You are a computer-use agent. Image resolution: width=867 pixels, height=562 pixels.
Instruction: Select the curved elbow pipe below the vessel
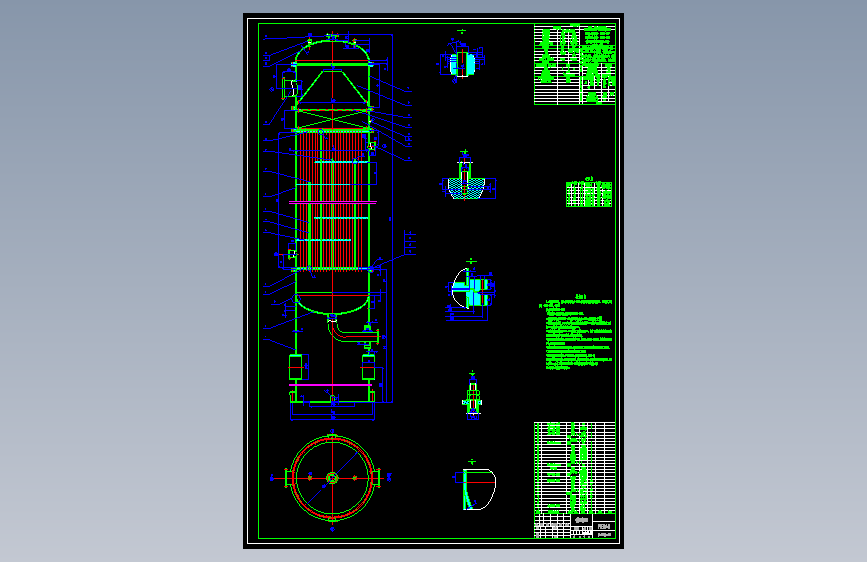point(352,329)
